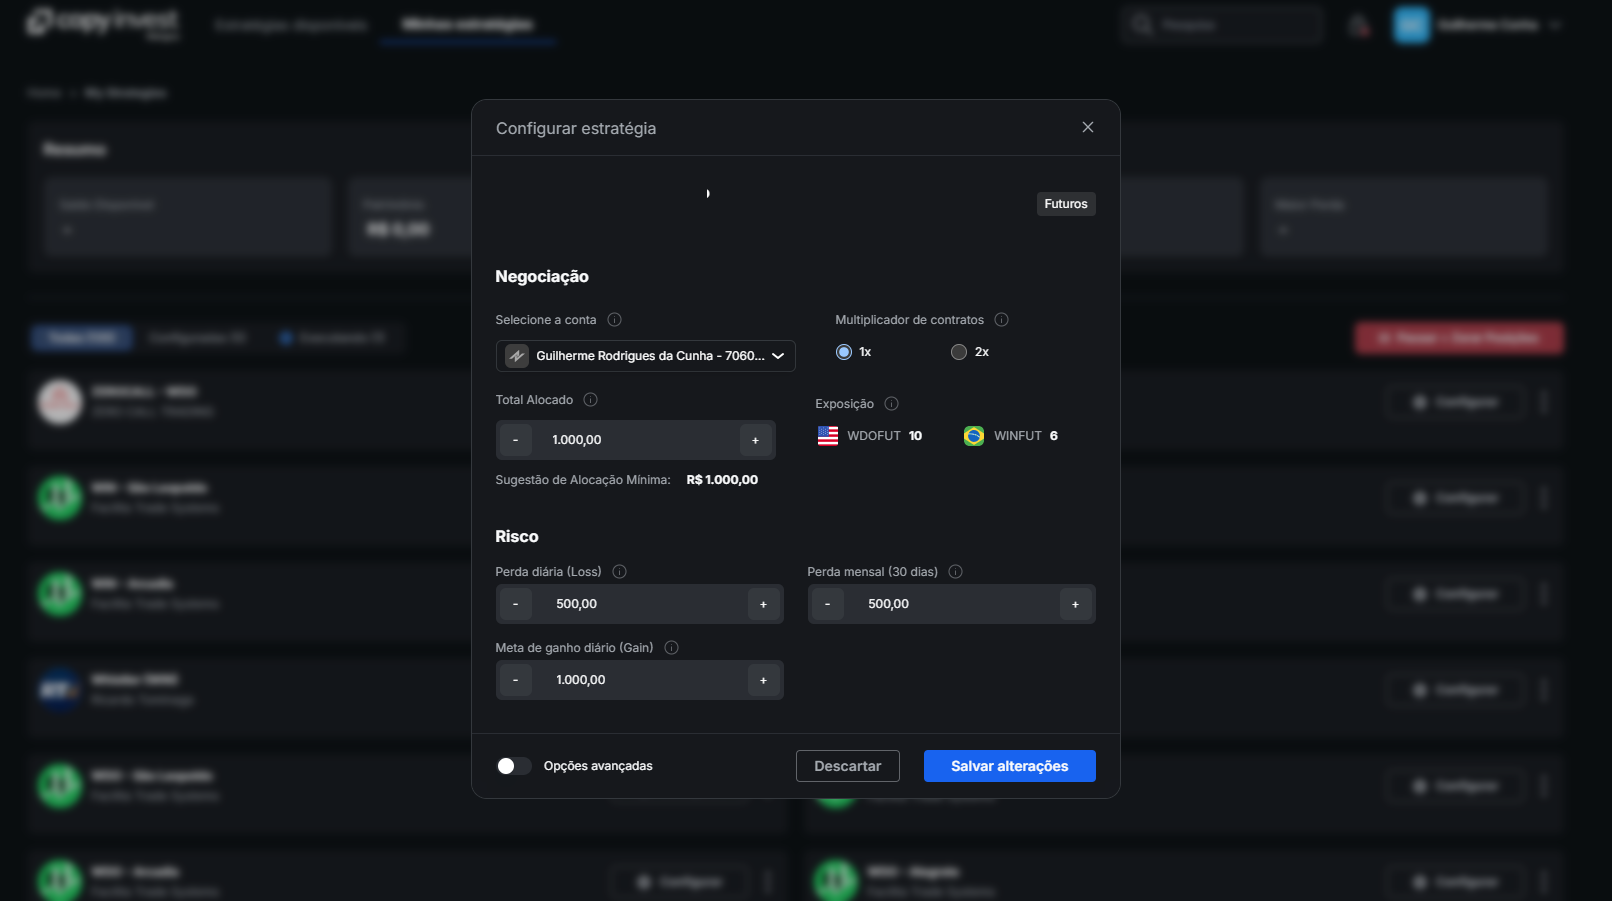Click Salvar alterações button
Viewport: 1612px width, 901px height.
tap(1010, 766)
